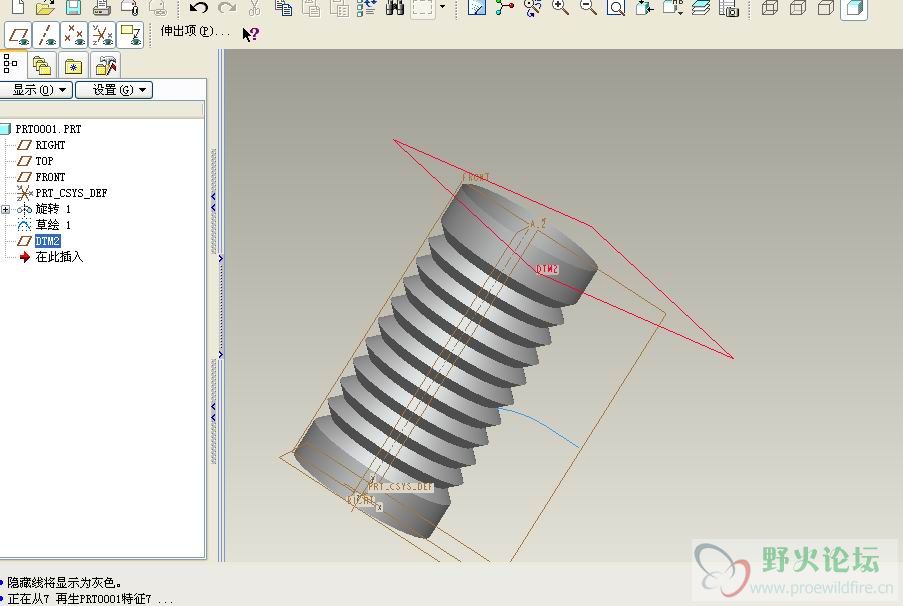Toggle annotation element display
This screenshot has height=606, width=903.
point(131,35)
